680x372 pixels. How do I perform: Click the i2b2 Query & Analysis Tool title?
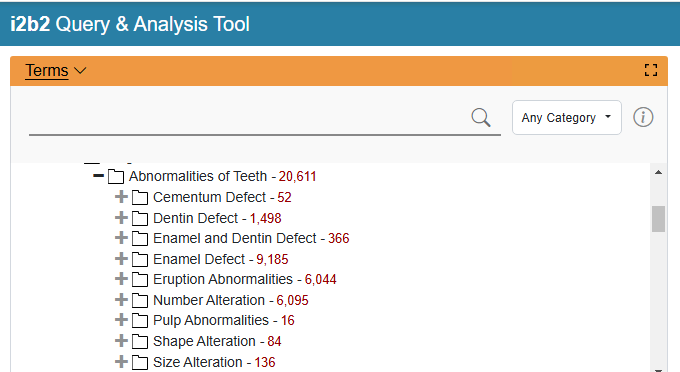130,24
